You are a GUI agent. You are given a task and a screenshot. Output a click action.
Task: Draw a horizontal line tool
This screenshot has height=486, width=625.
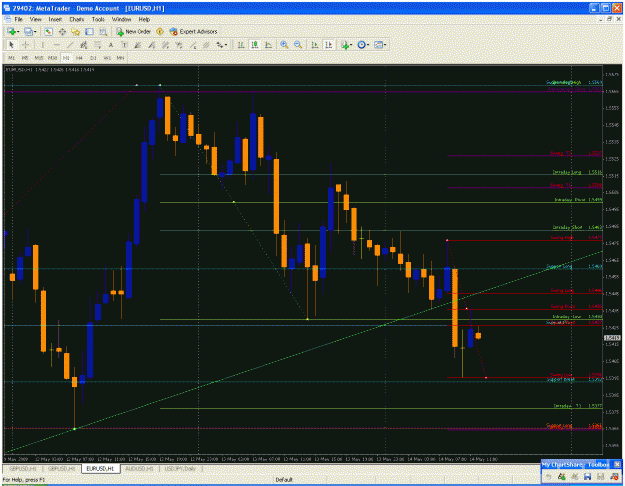[56, 45]
